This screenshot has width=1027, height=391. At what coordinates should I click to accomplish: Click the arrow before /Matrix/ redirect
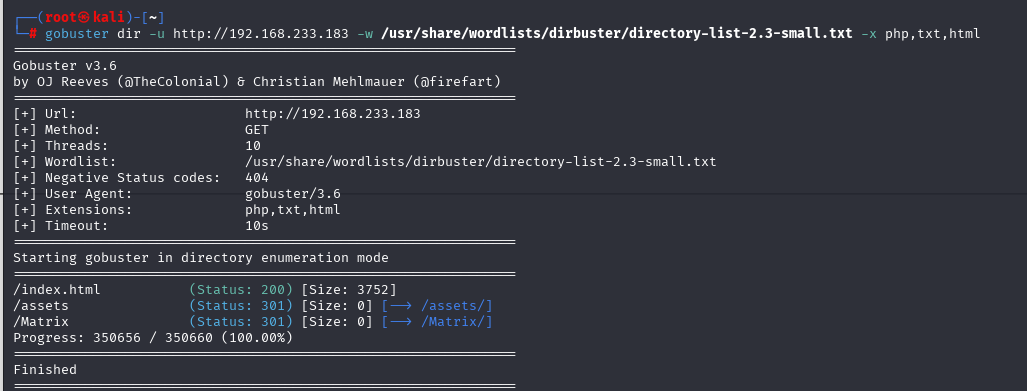click(401, 322)
